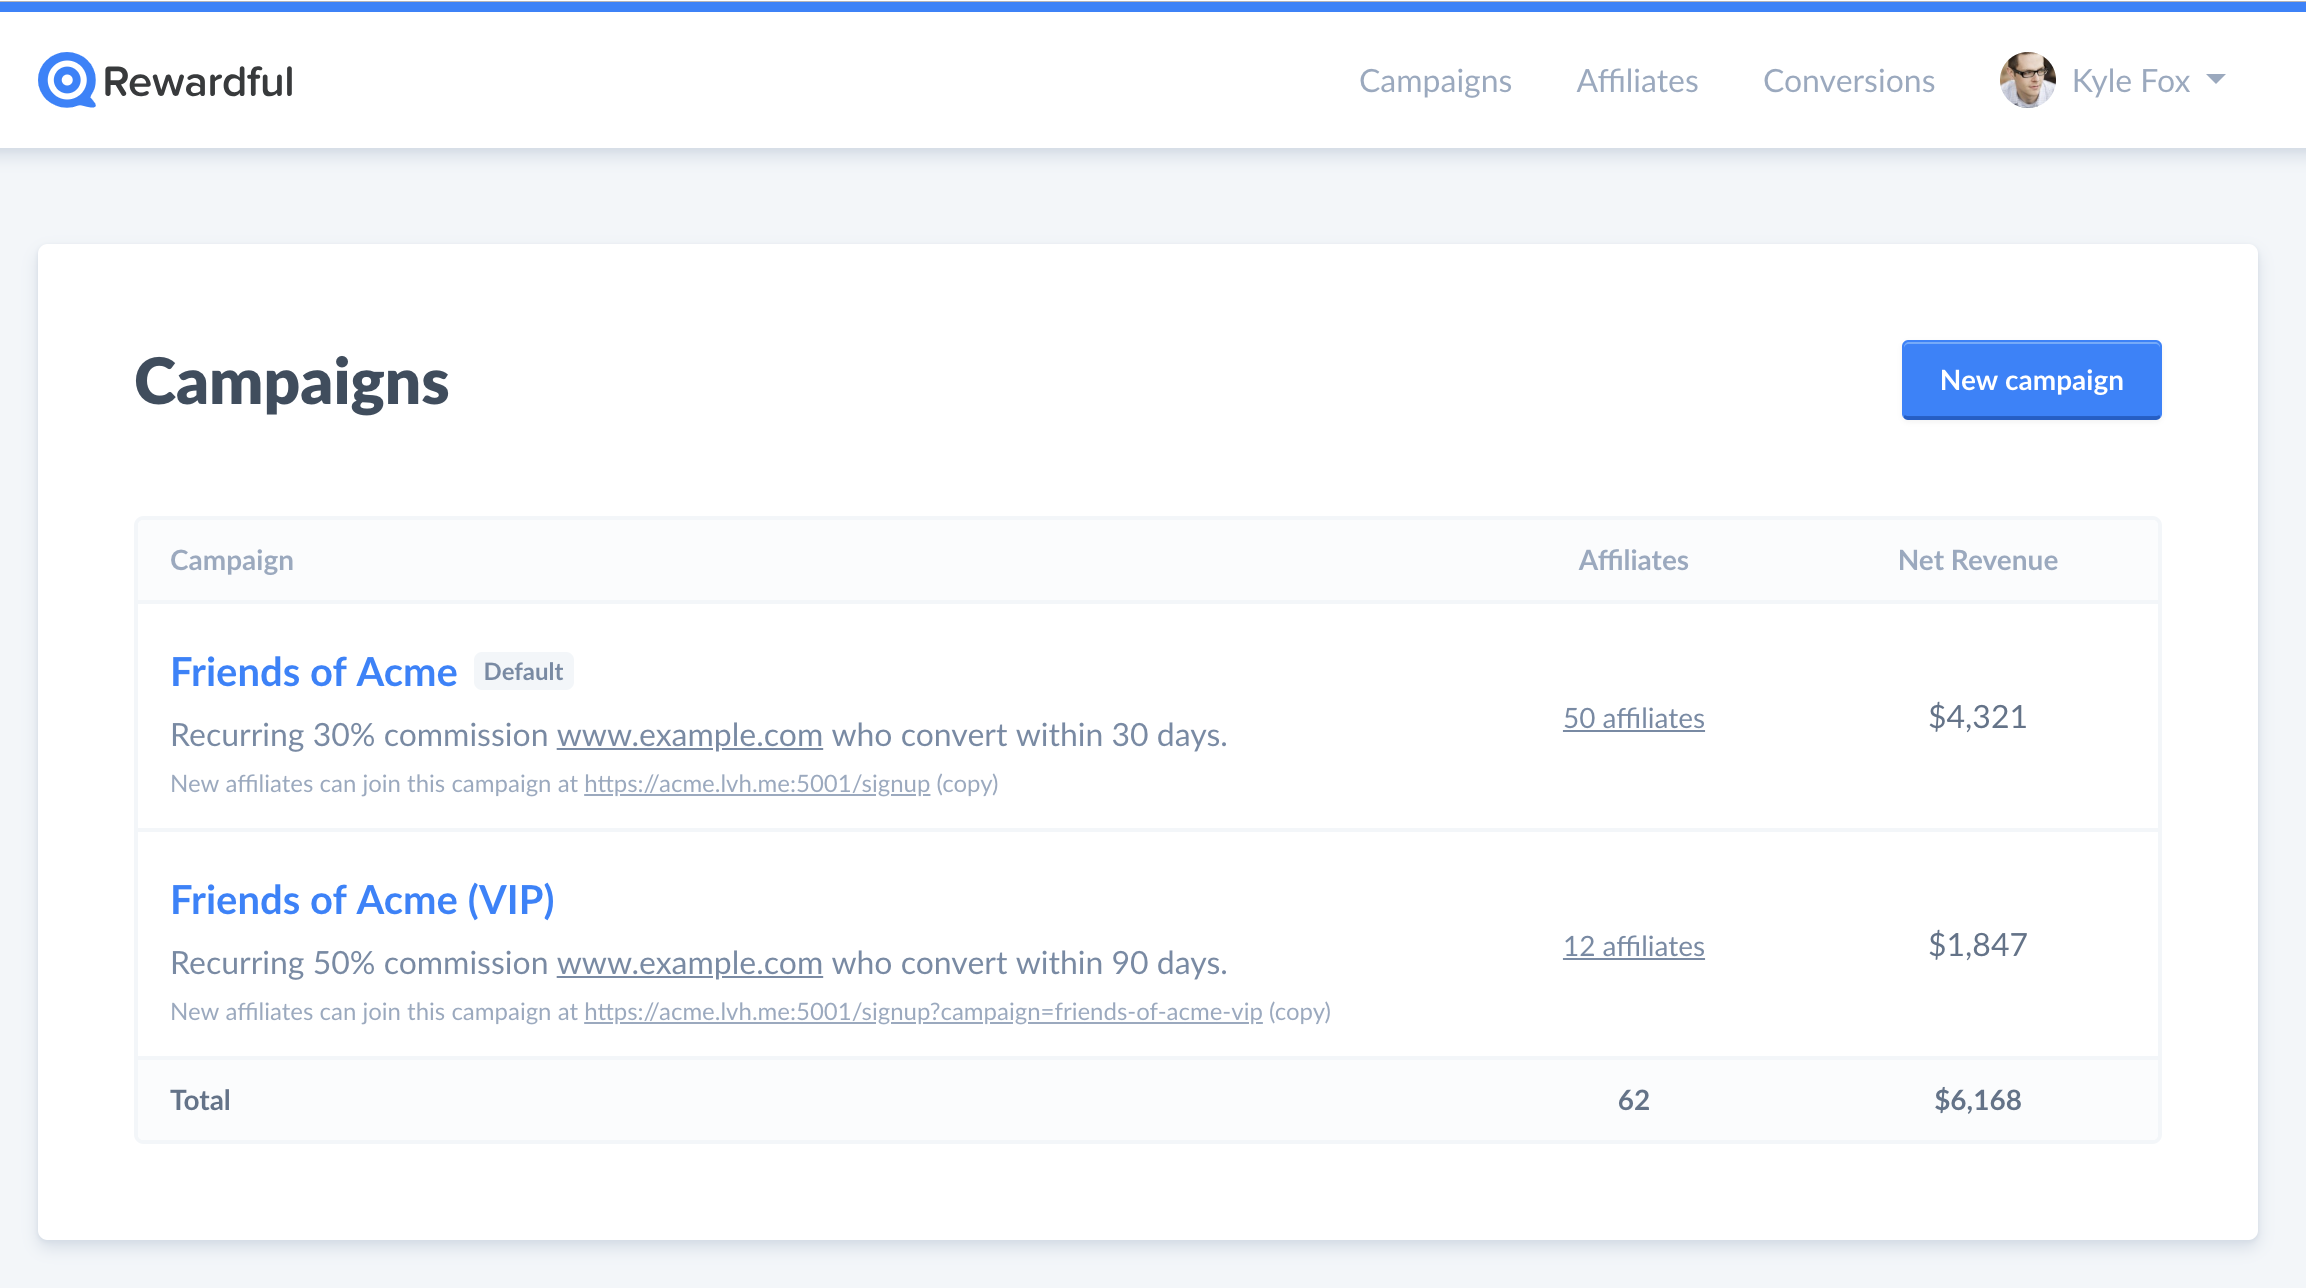Open the Friends of Acme campaign
Viewport: 2306px width, 1288px height.
(x=314, y=672)
